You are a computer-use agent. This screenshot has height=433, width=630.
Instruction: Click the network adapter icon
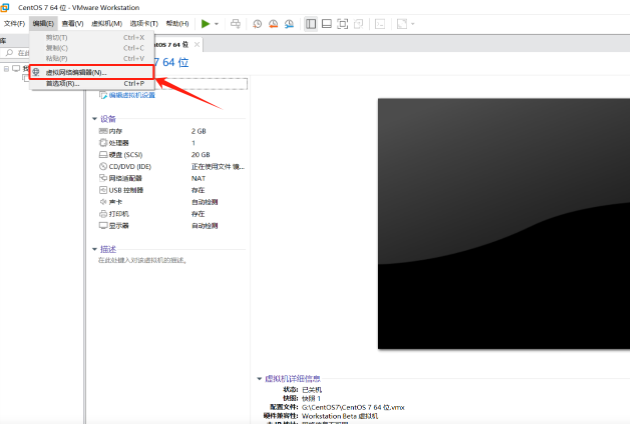tap(103, 178)
